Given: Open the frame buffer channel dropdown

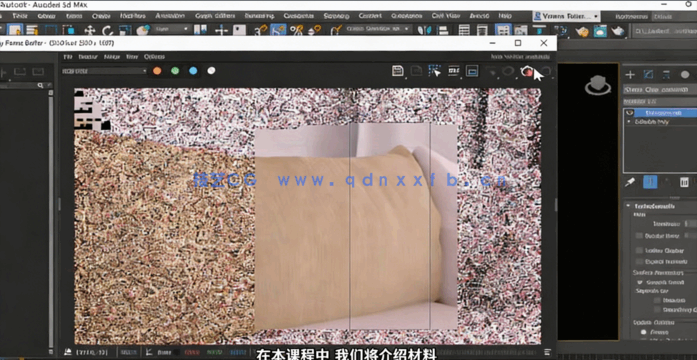Looking at the screenshot, I should click(x=104, y=71).
